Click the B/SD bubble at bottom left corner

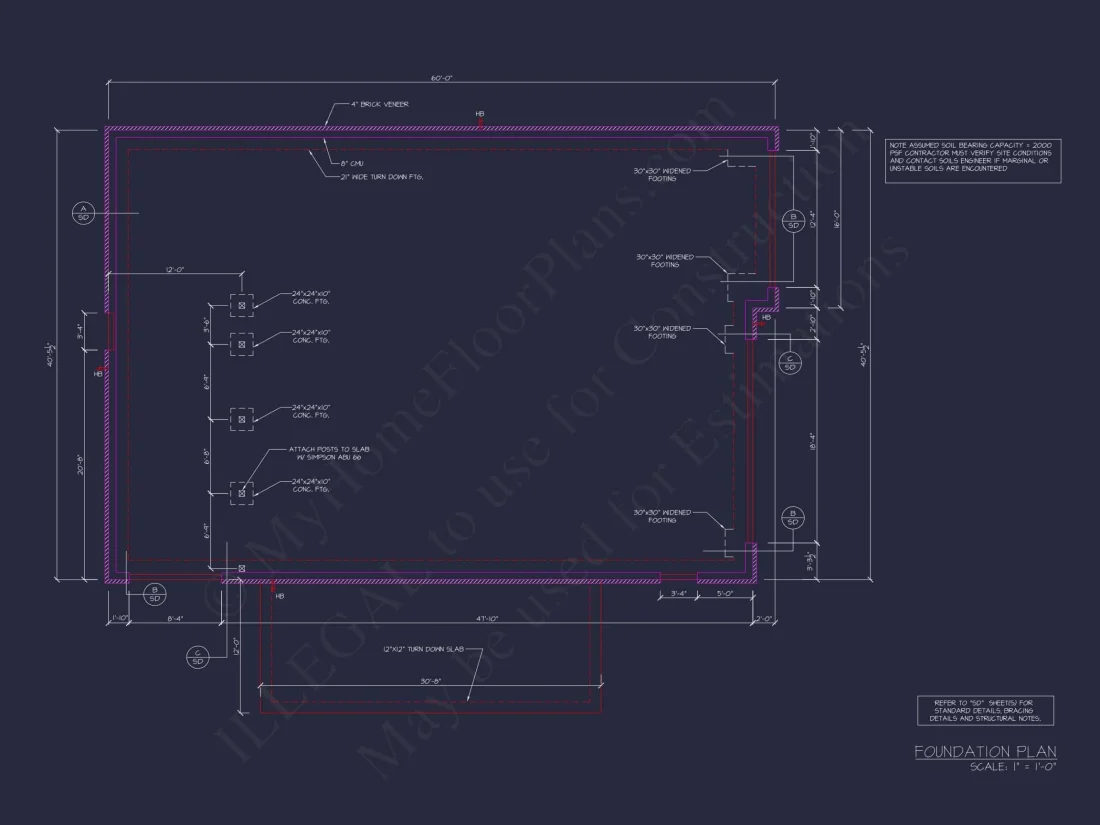coord(153,595)
